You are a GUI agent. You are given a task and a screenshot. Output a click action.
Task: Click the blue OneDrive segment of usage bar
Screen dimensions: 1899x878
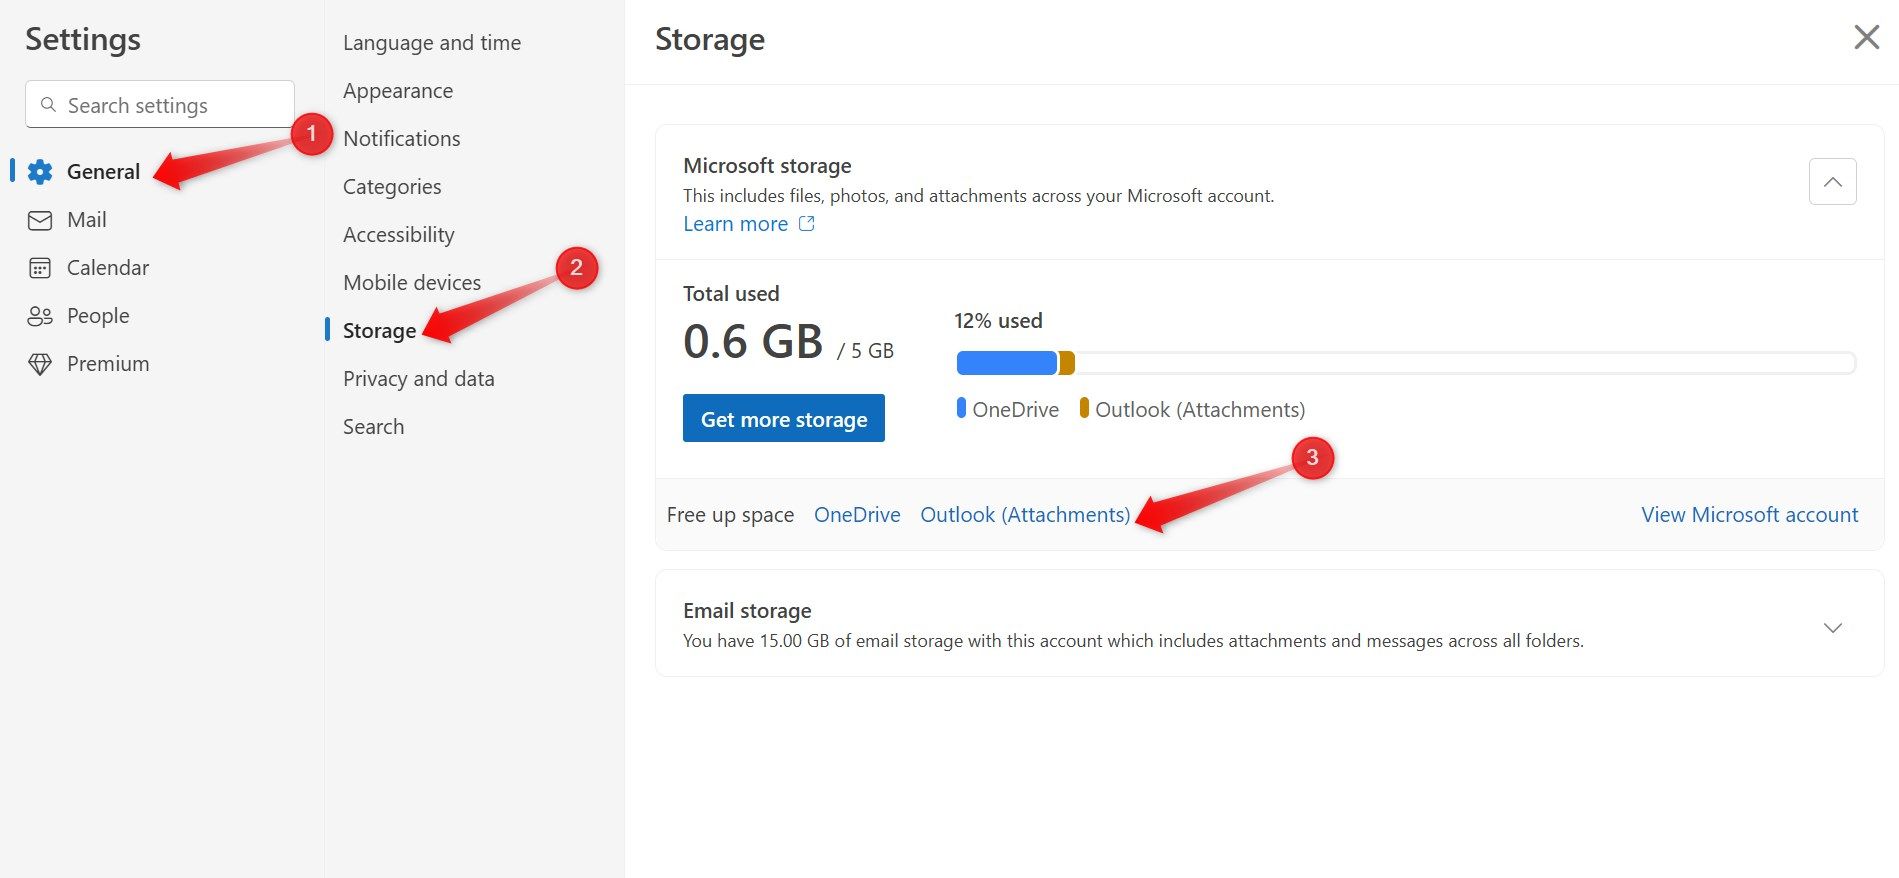point(1005,363)
